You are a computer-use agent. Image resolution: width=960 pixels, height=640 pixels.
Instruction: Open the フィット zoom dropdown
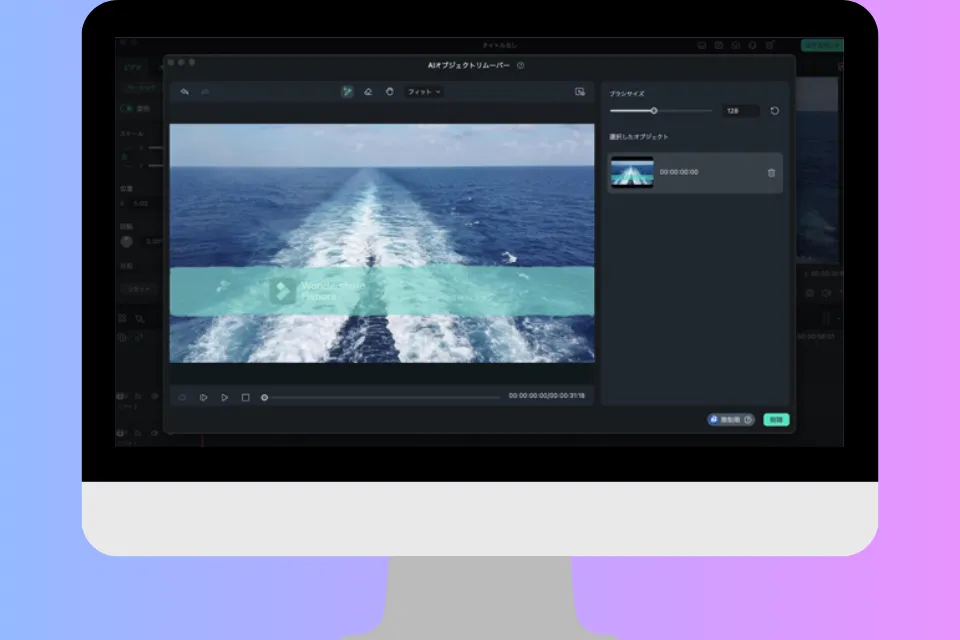pyautogui.click(x=424, y=91)
